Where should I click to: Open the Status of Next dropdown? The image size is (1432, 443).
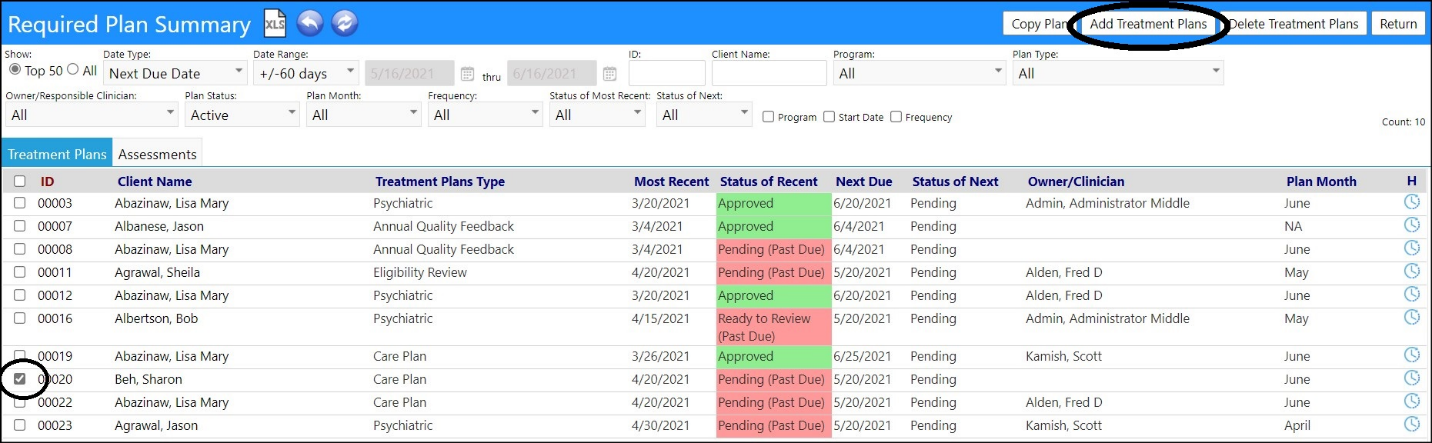point(704,115)
